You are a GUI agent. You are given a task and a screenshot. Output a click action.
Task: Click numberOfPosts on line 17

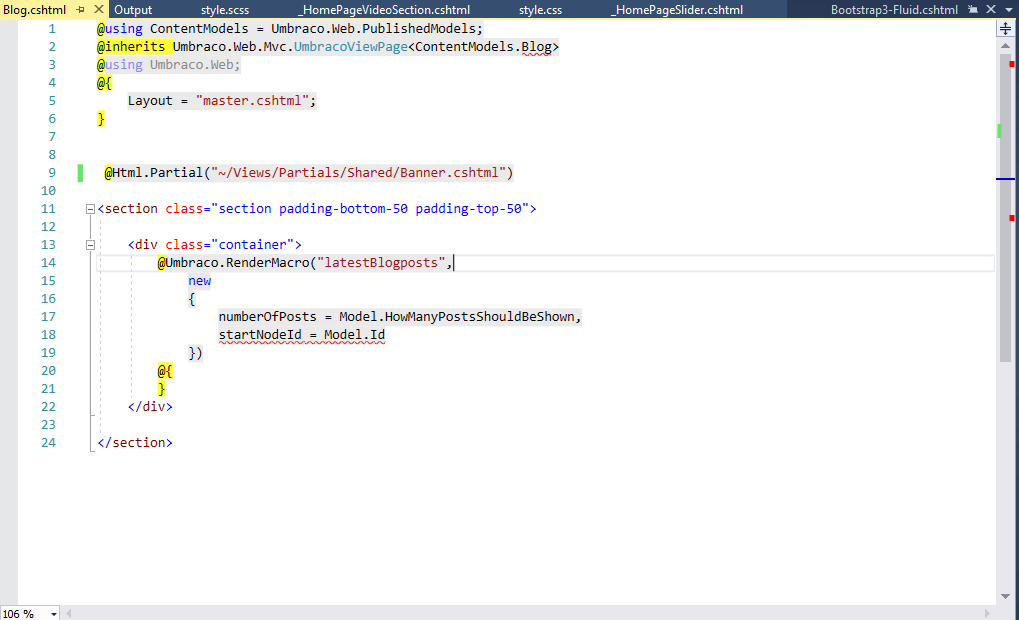pyautogui.click(x=267, y=316)
